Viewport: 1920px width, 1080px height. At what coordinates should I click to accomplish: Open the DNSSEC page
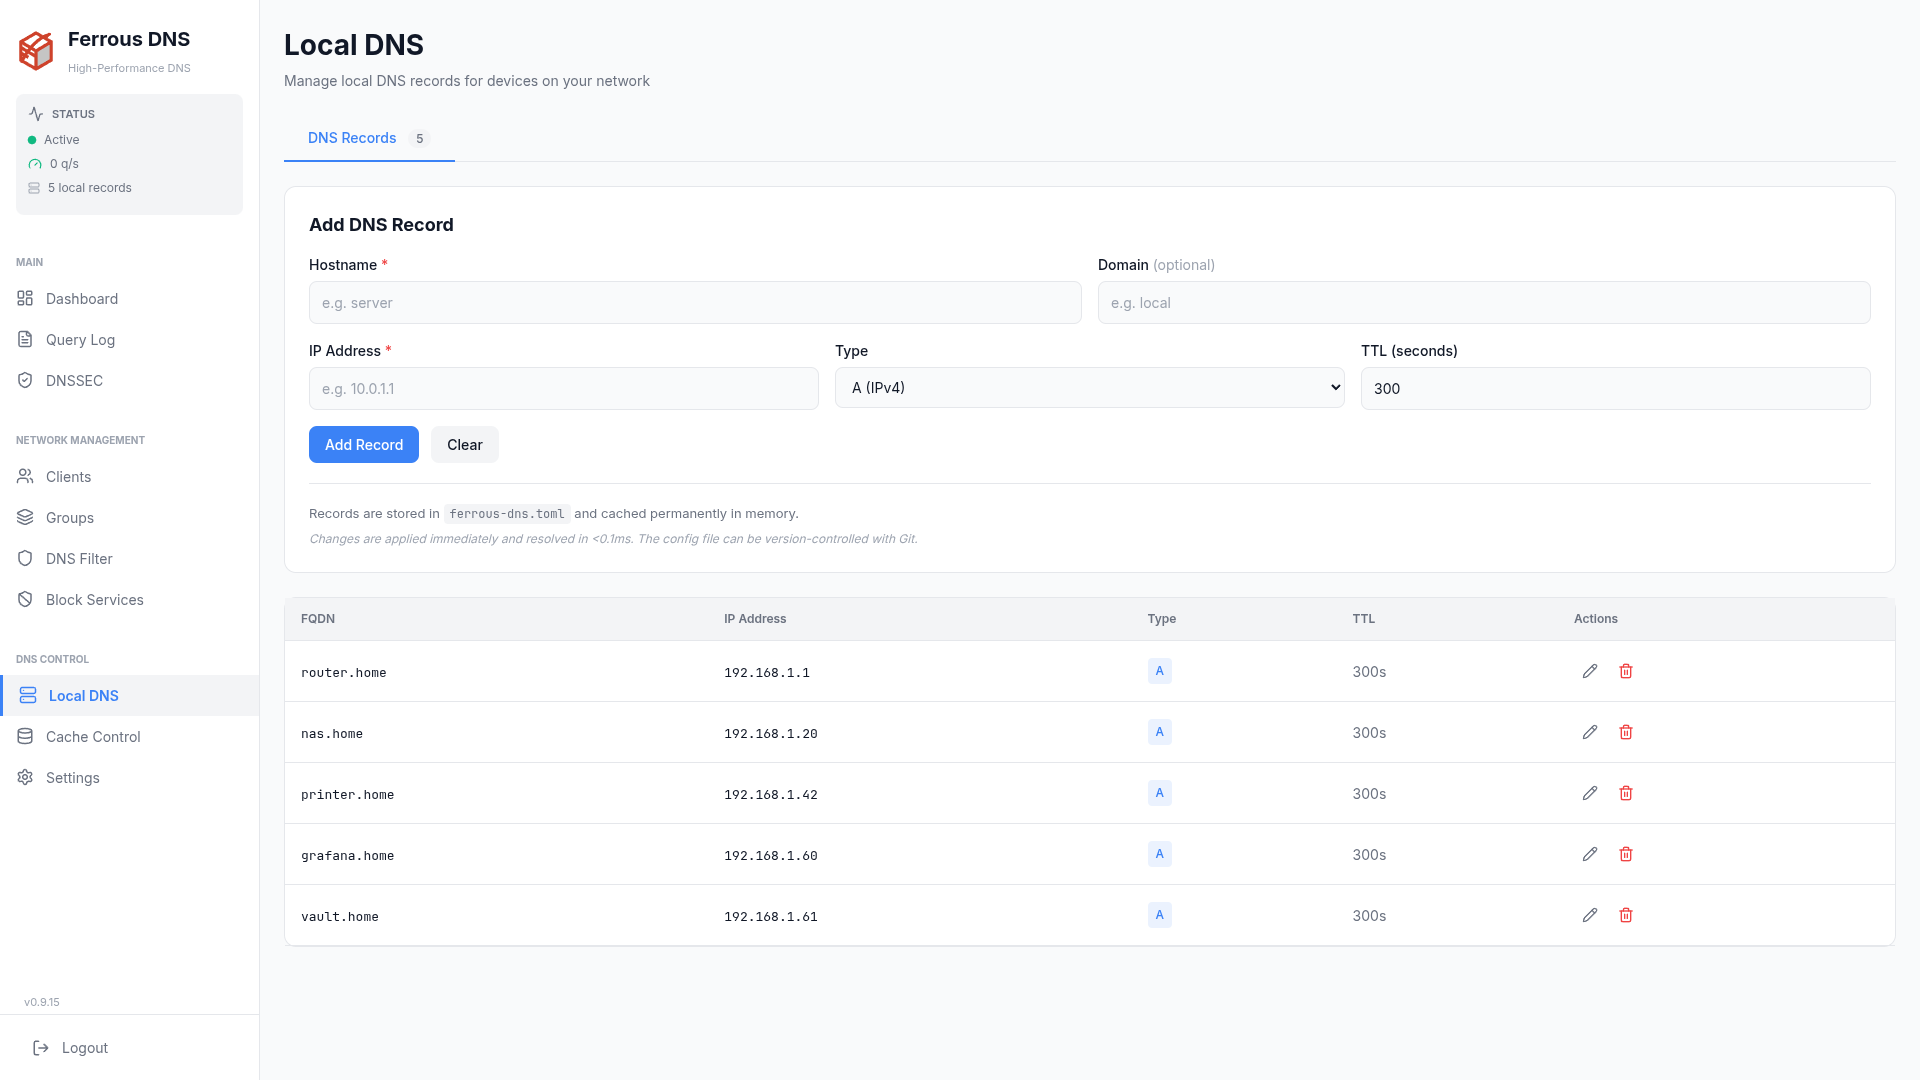click(129, 380)
